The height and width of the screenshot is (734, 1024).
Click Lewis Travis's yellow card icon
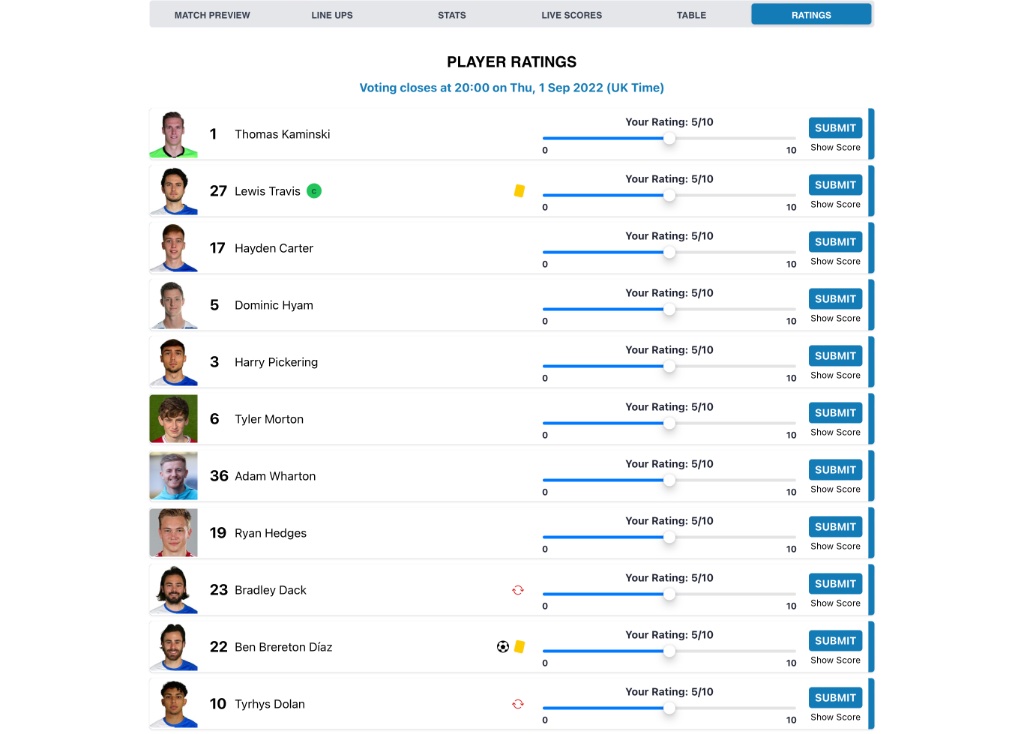click(519, 191)
